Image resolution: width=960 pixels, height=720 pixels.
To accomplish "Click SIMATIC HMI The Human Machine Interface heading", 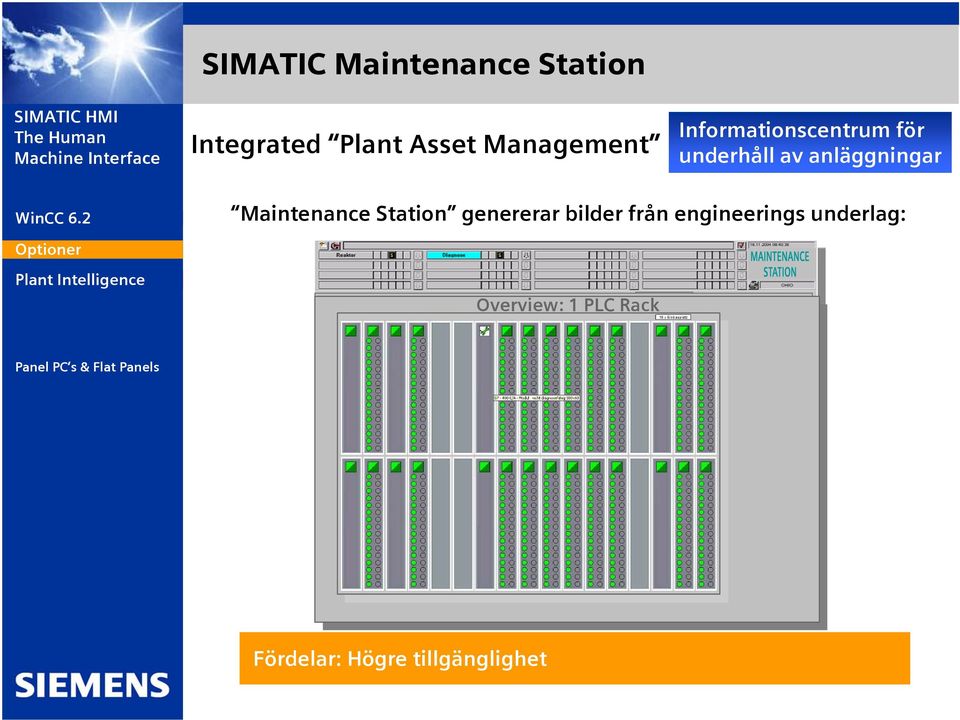I will 87,137.
